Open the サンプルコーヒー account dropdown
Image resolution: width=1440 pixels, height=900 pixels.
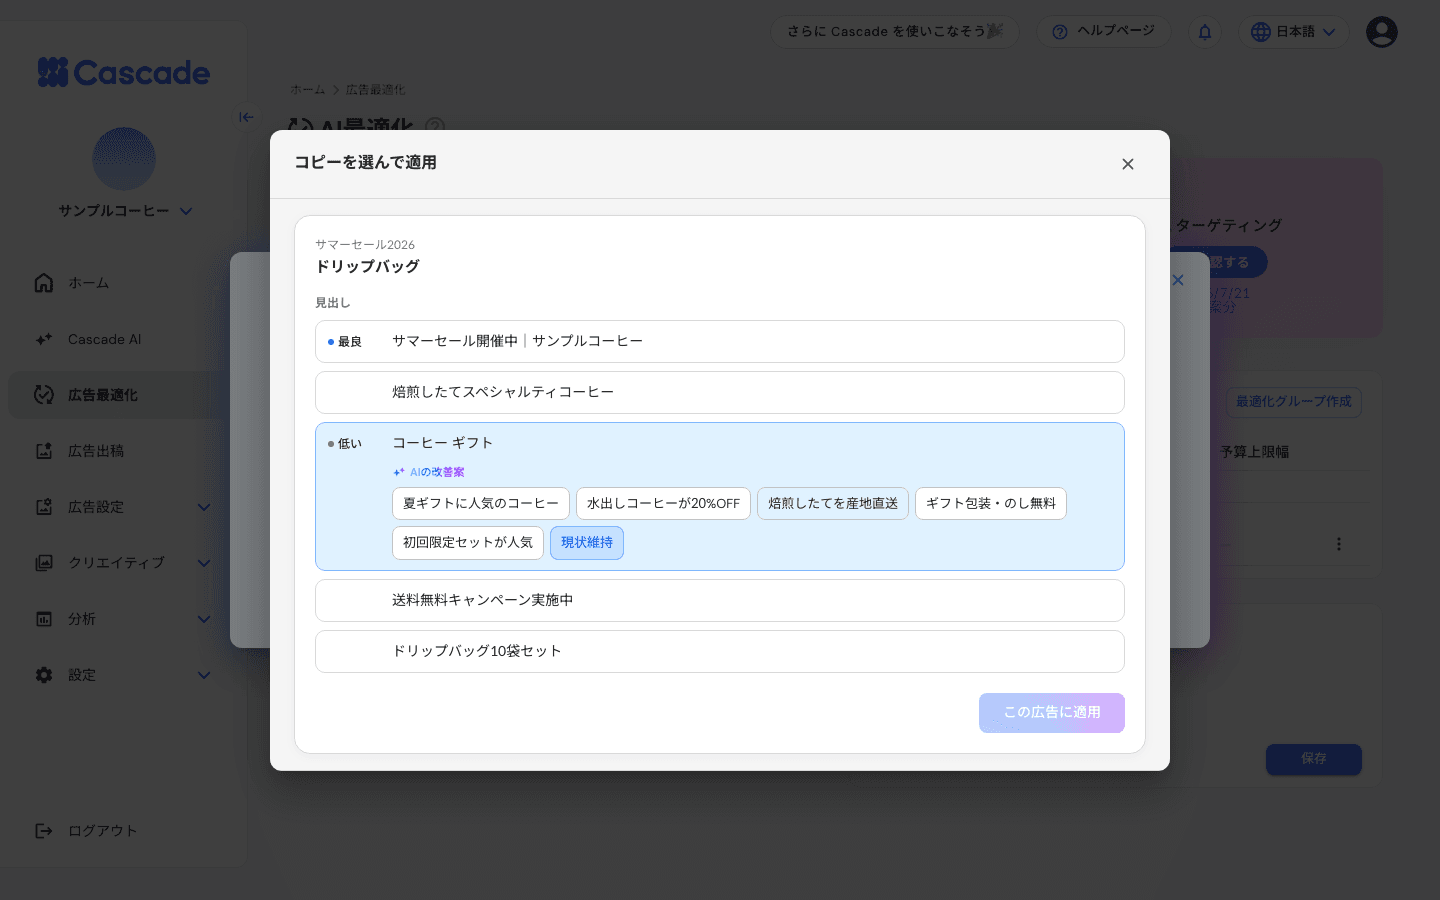click(125, 211)
